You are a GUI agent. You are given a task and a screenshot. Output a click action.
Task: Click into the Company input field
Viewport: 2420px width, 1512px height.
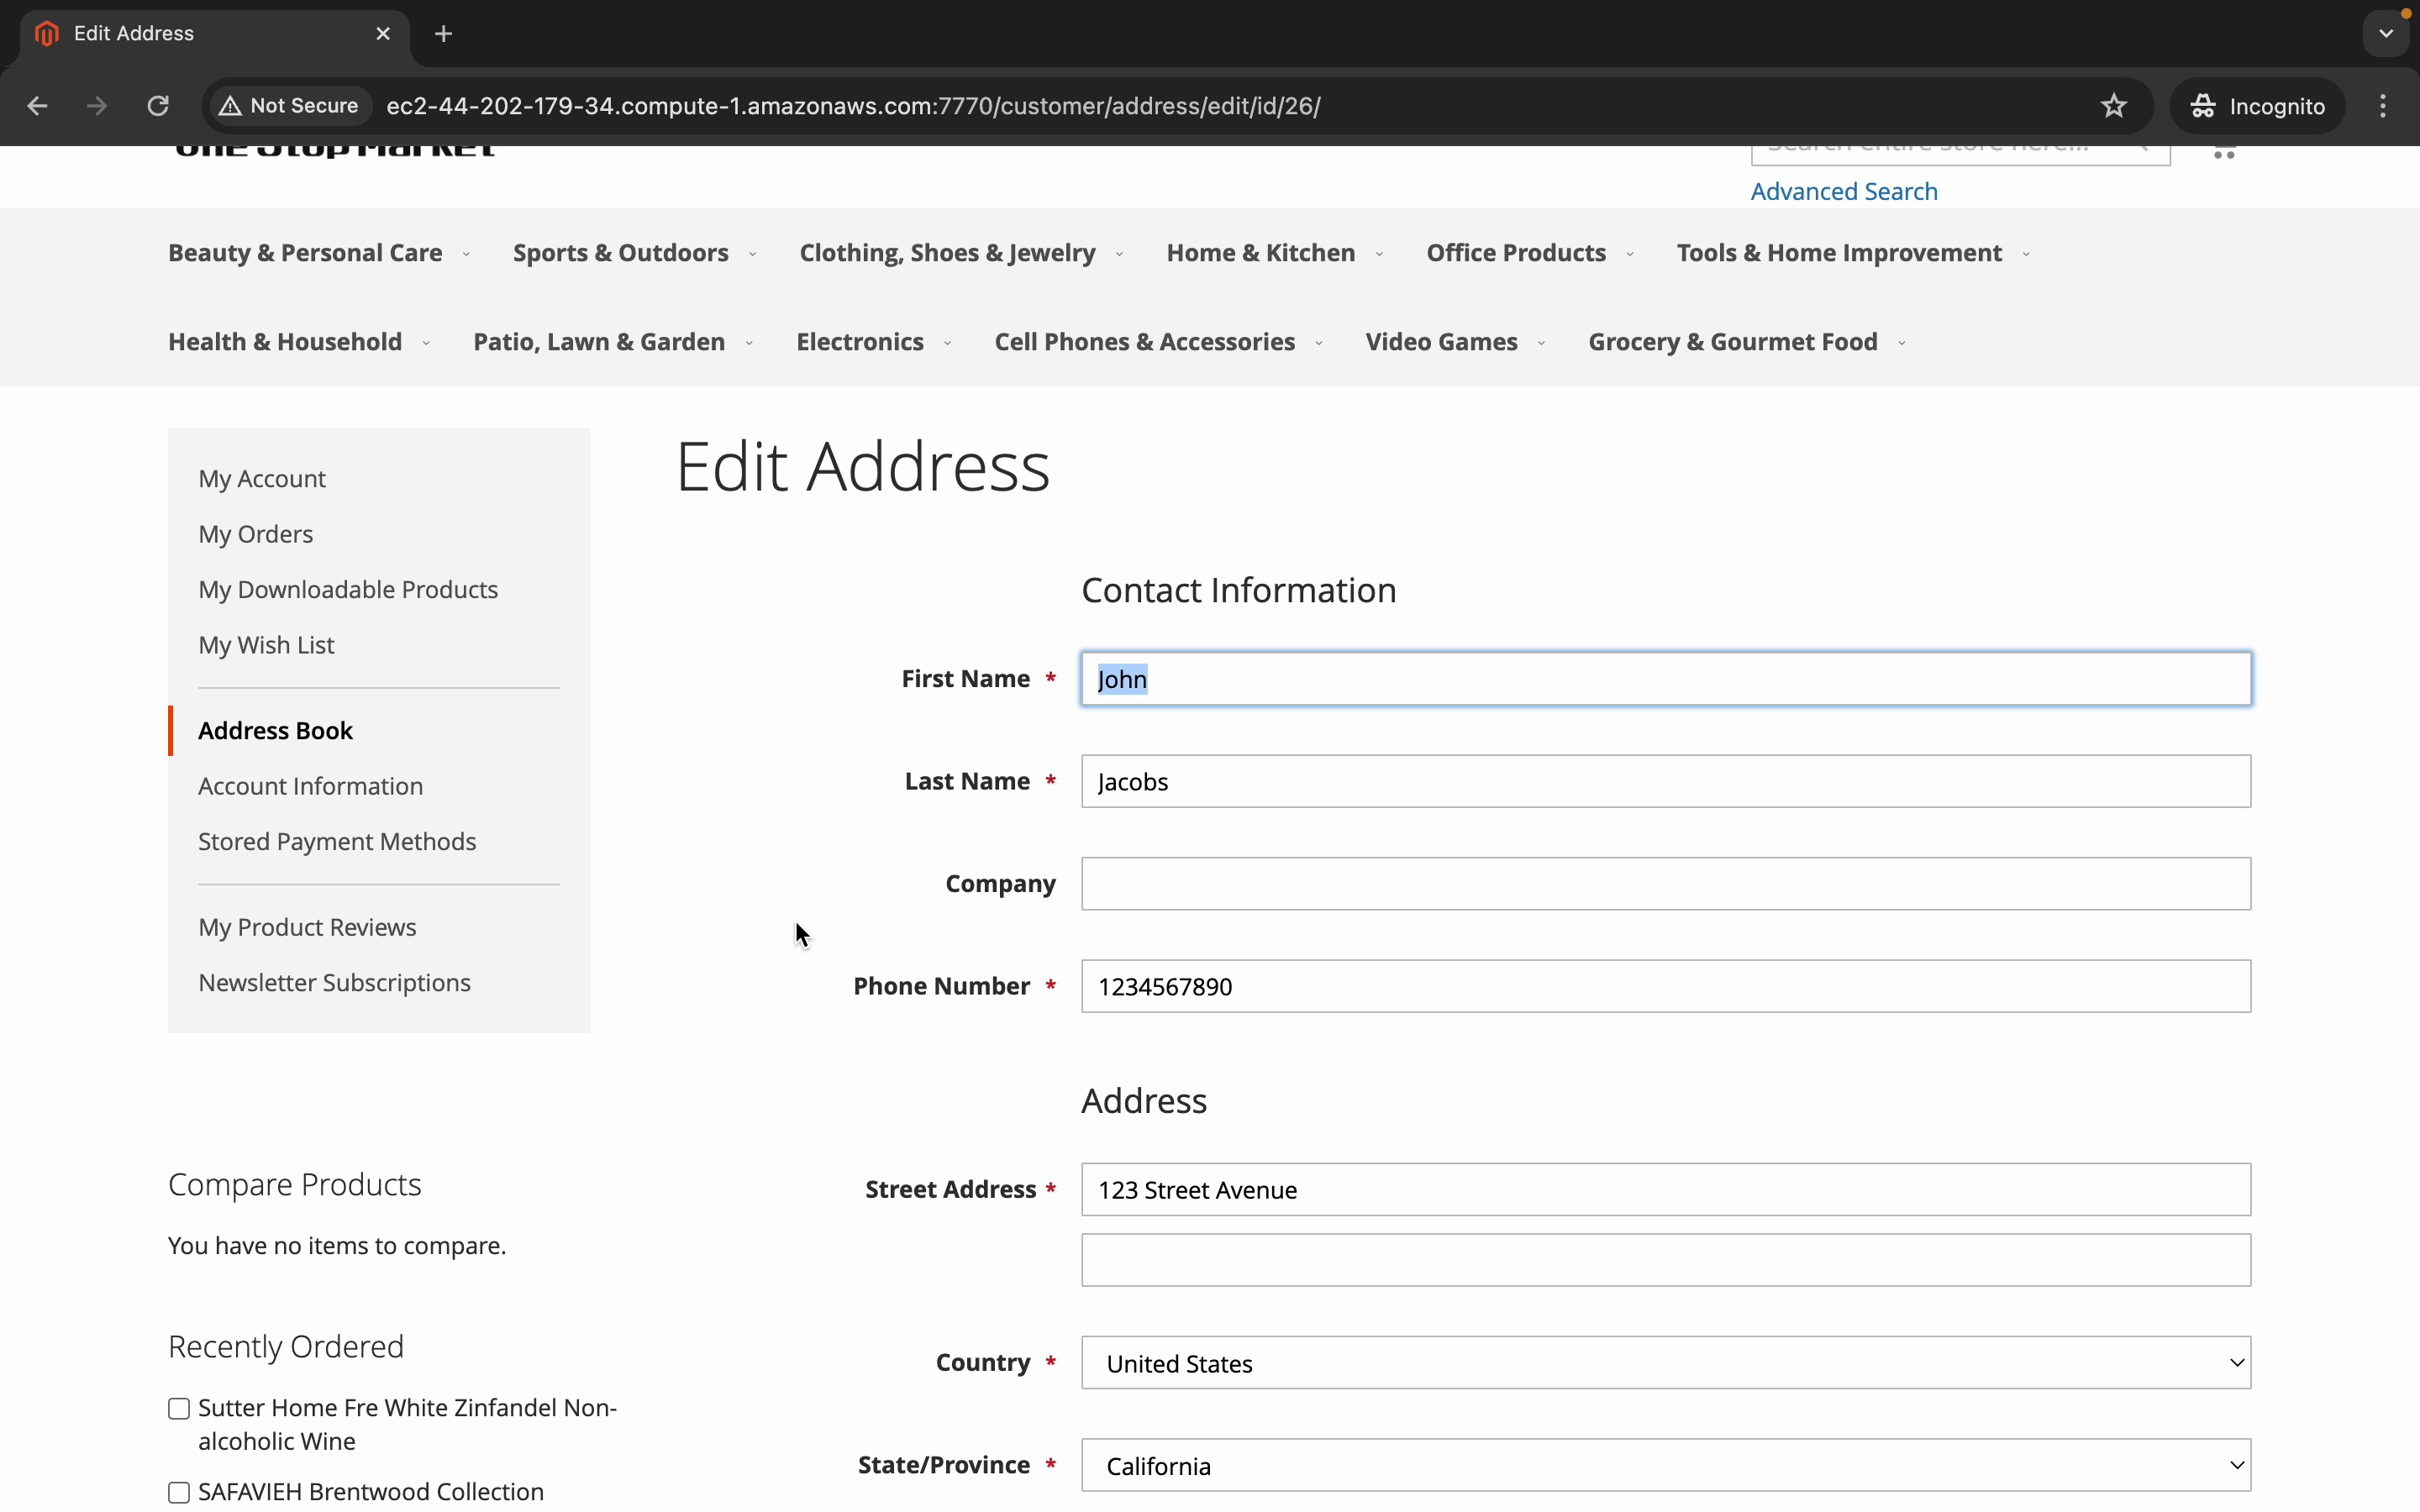pos(1665,884)
